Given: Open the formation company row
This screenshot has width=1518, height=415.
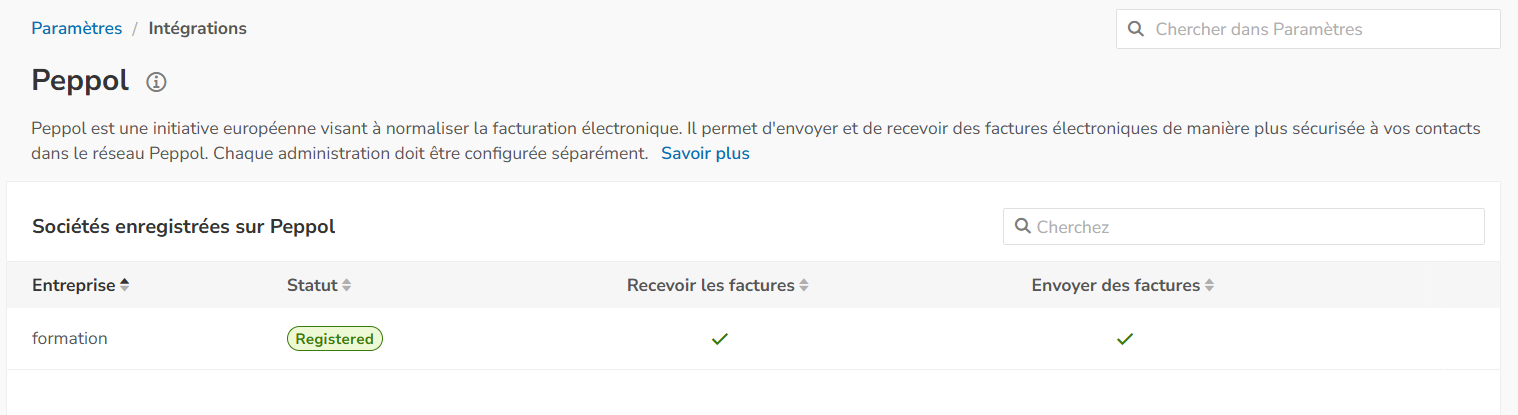Looking at the screenshot, I should [x=70, y=339].
